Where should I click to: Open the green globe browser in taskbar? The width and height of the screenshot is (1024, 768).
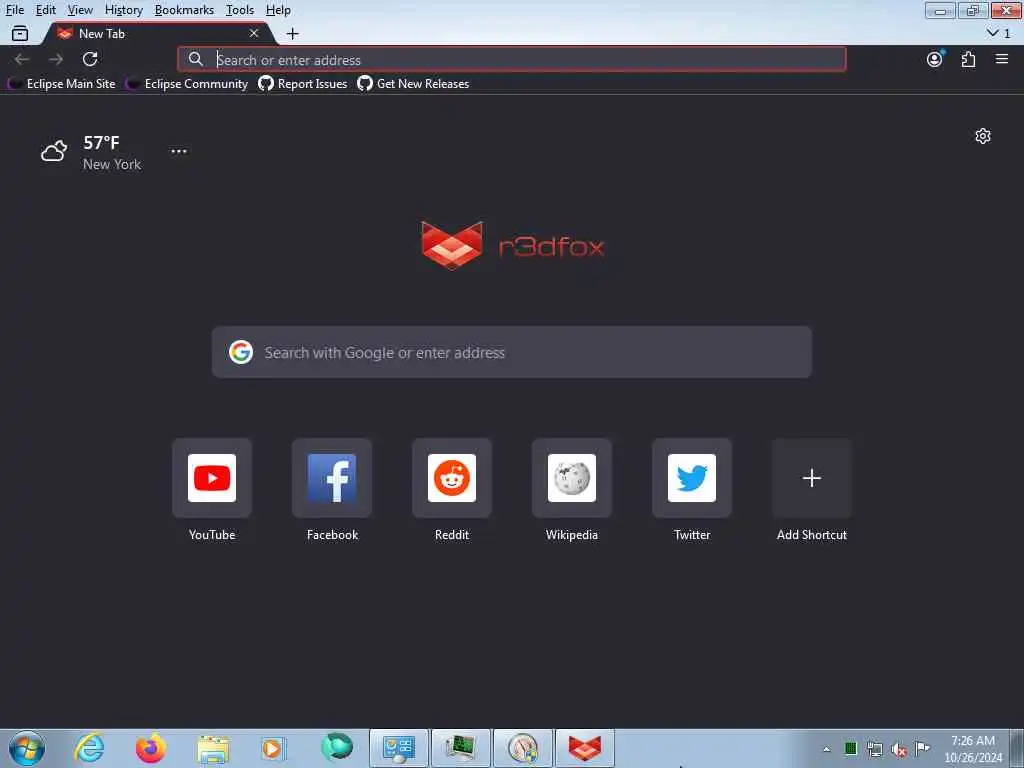click(336, 748)
